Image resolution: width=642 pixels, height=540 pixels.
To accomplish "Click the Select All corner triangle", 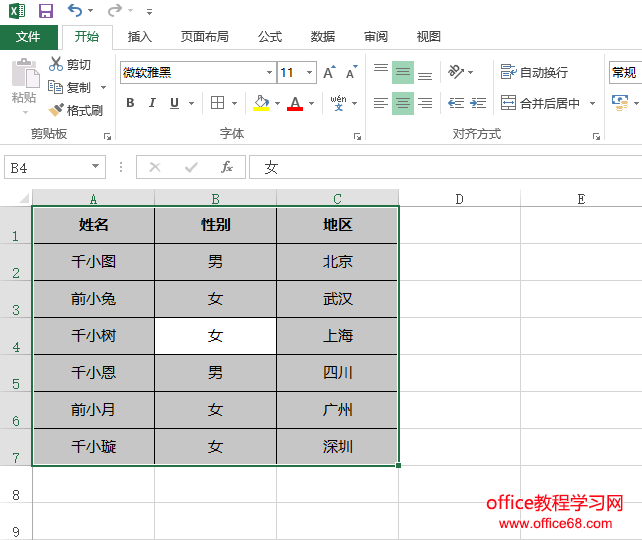I will 25,199.
